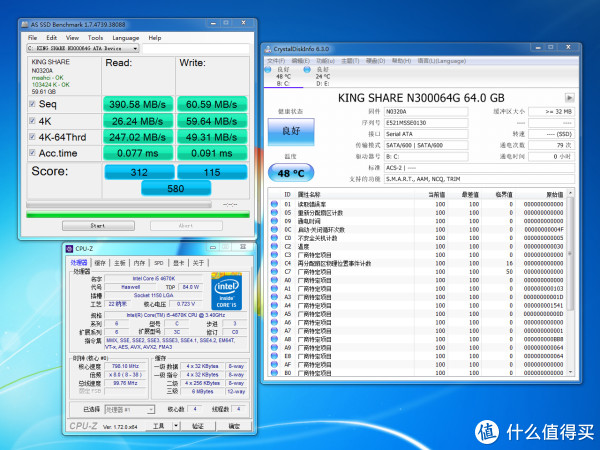This screenshot has height=450, width=600.
Task: Open the 语言(L)(Language) menu in CrystalDiskInfo
Action: 441,61
